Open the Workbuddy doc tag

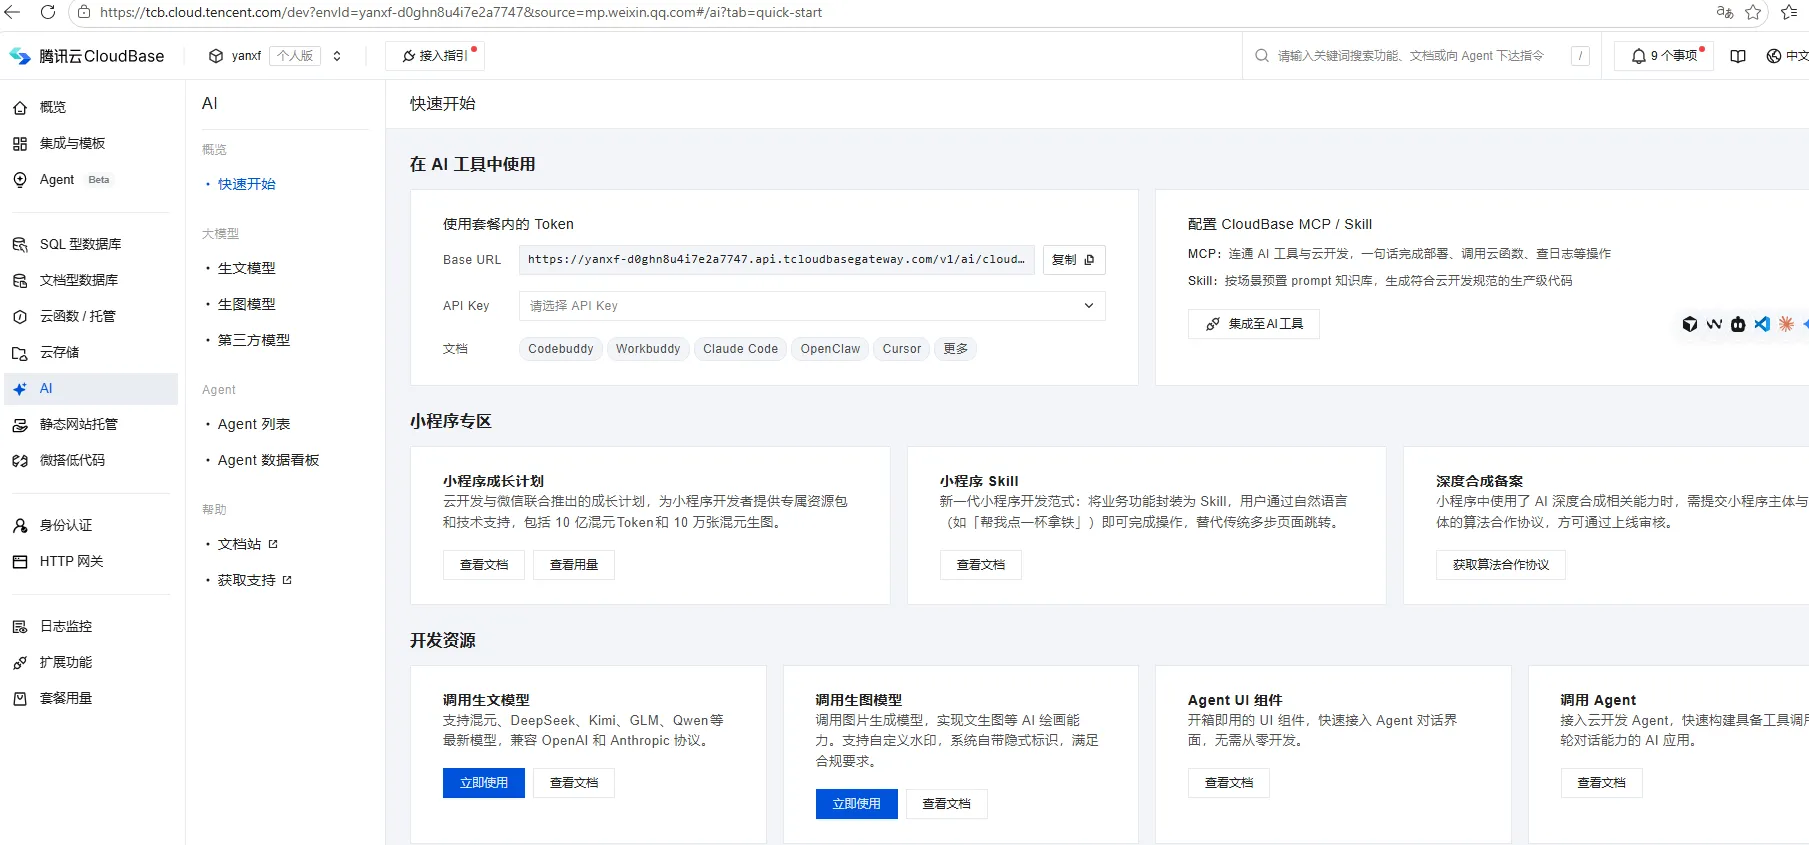pos(648,349)
